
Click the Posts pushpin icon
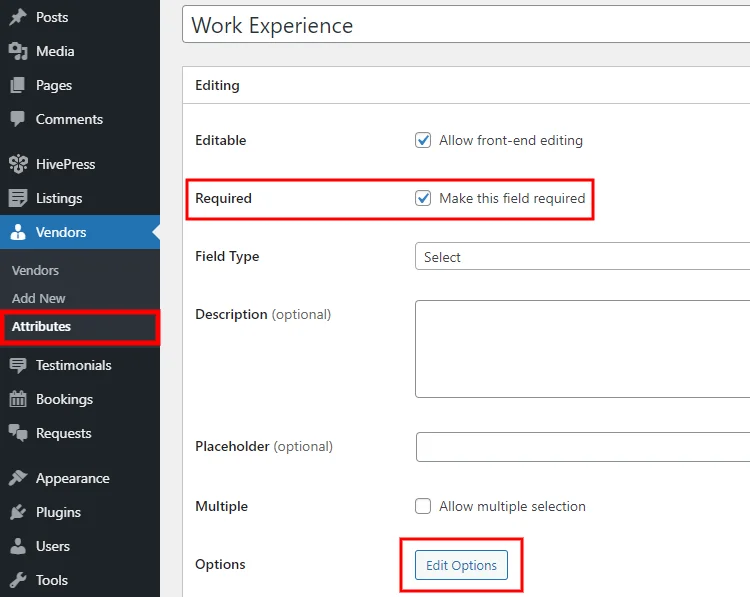(18, 17)
